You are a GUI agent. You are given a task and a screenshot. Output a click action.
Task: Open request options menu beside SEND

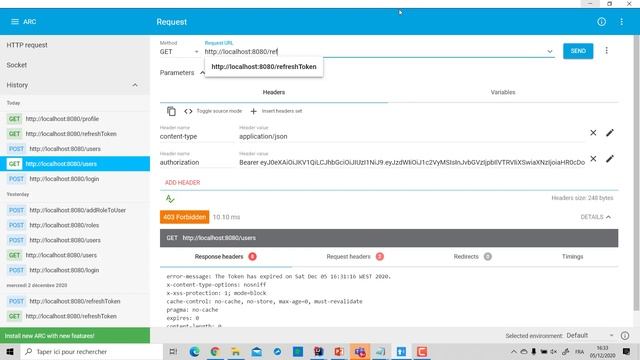coord(607,51)
